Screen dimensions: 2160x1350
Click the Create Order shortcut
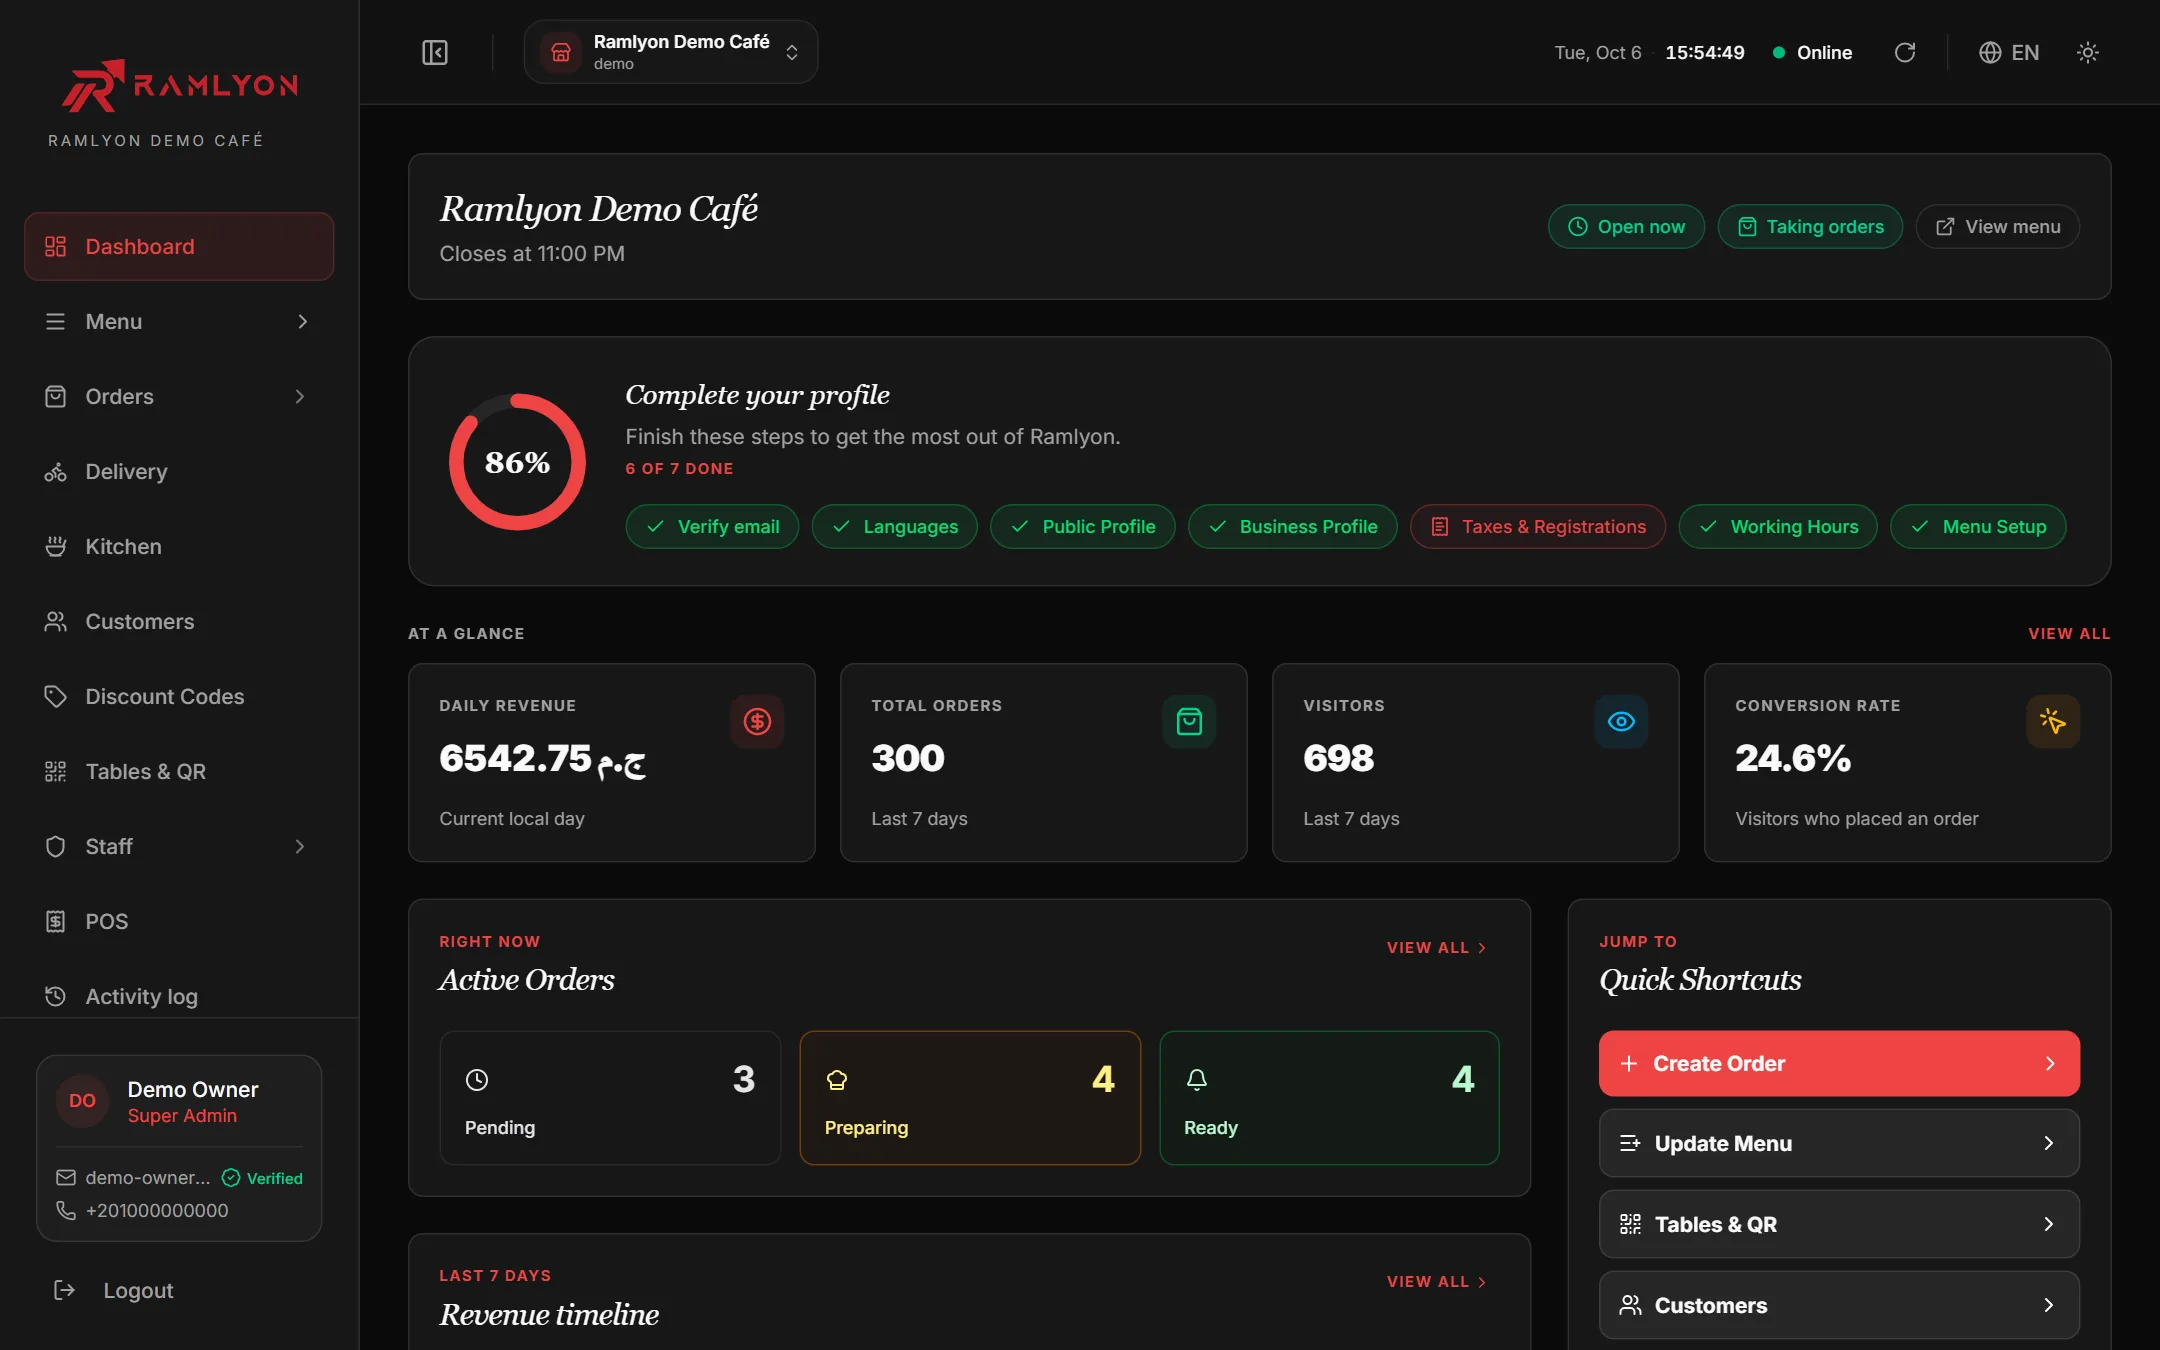pyautogui.click(x=1839, y=1063)
